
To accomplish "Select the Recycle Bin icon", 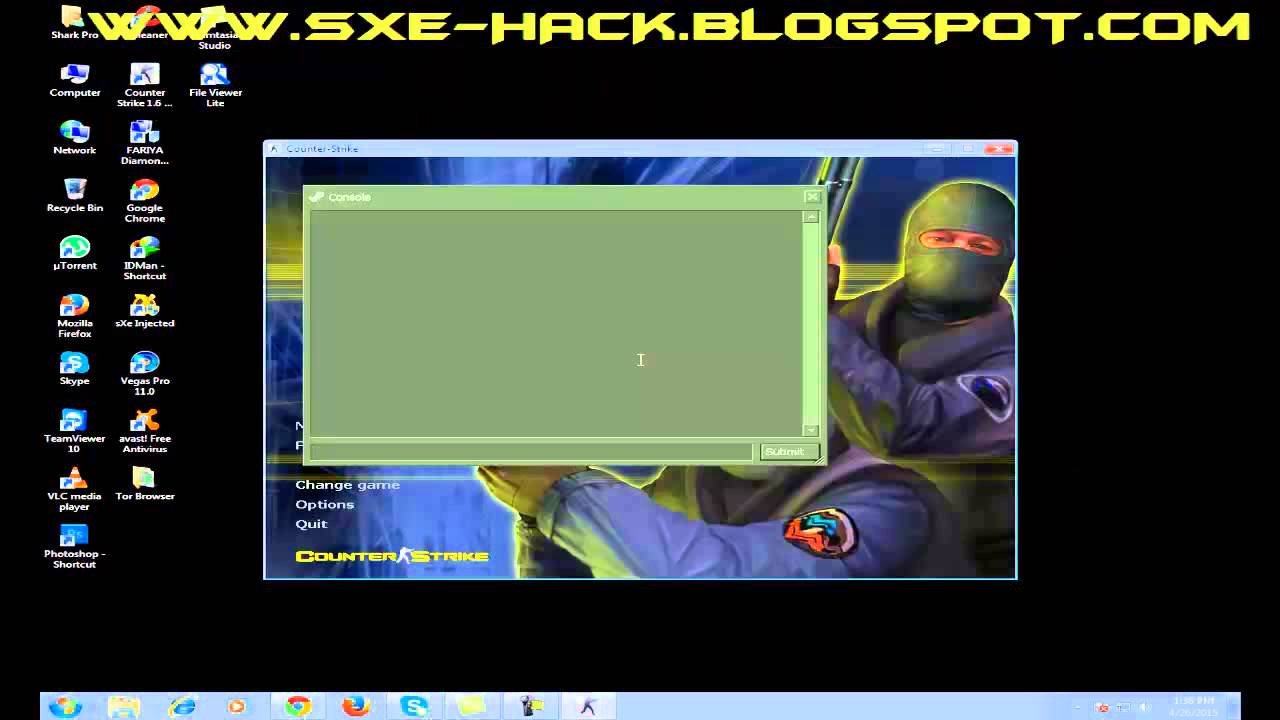I will tap(75, 196).
